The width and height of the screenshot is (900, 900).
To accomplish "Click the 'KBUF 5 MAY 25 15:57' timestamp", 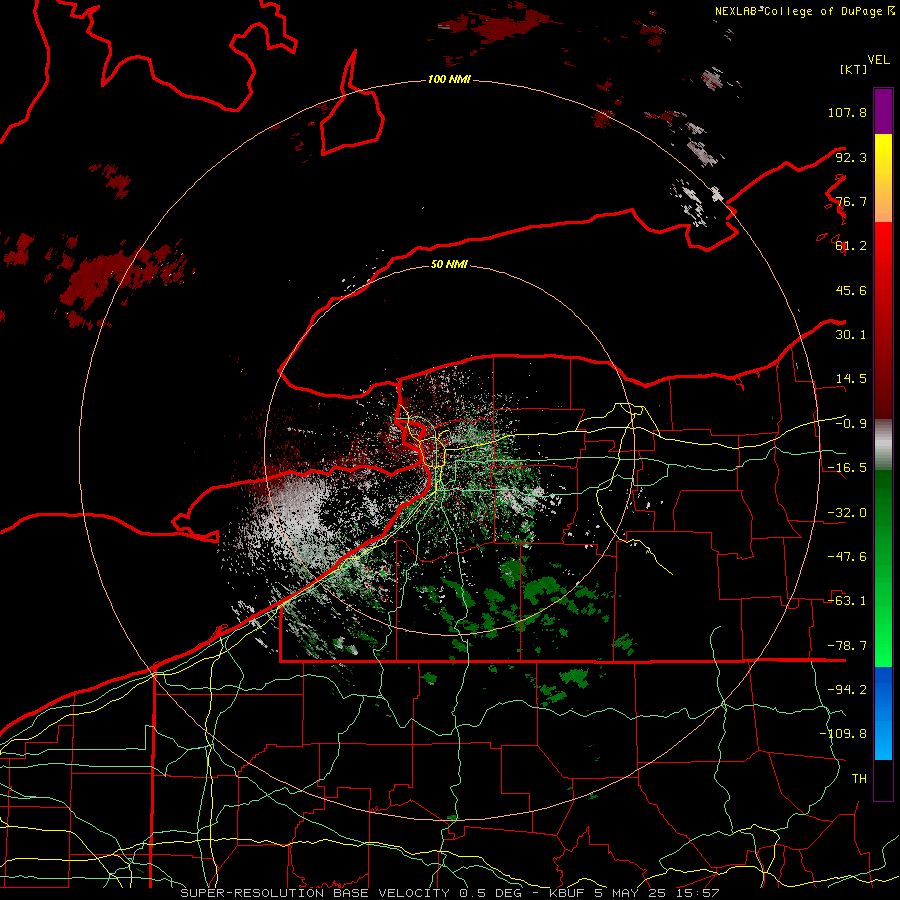I will click(x=634, y=893).
